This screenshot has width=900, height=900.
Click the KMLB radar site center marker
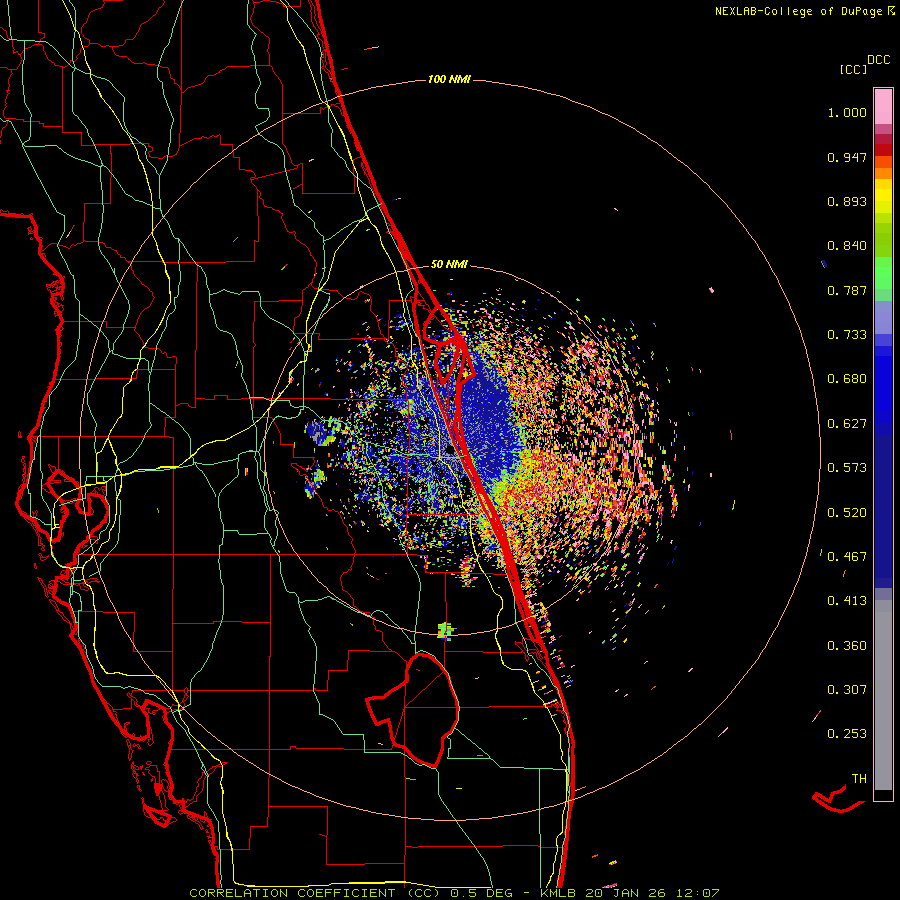pos(451,449)
